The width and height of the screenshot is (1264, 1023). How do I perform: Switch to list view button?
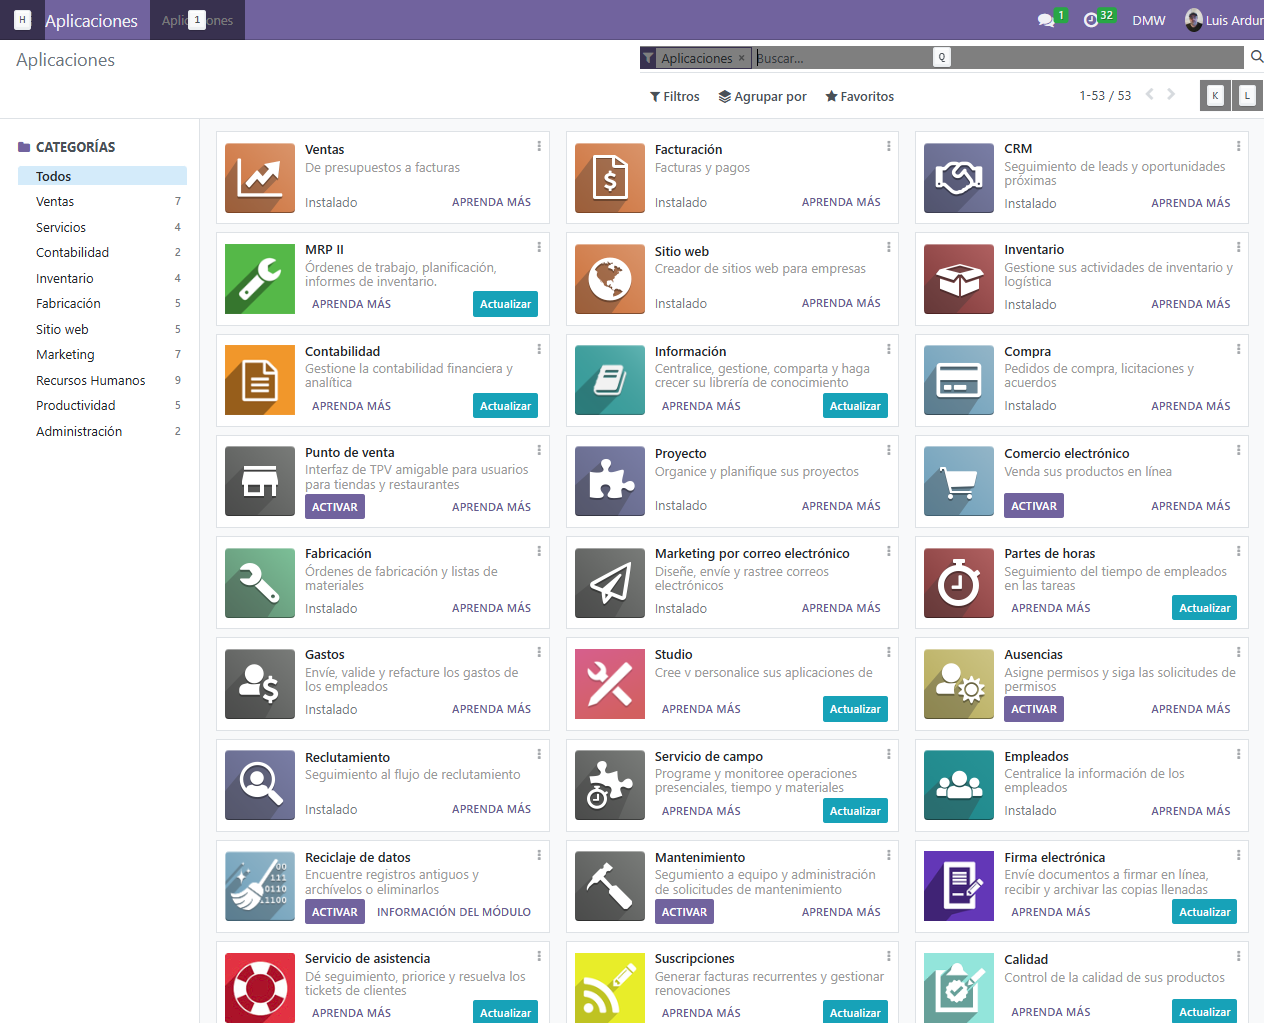(x=1247, y=96)
